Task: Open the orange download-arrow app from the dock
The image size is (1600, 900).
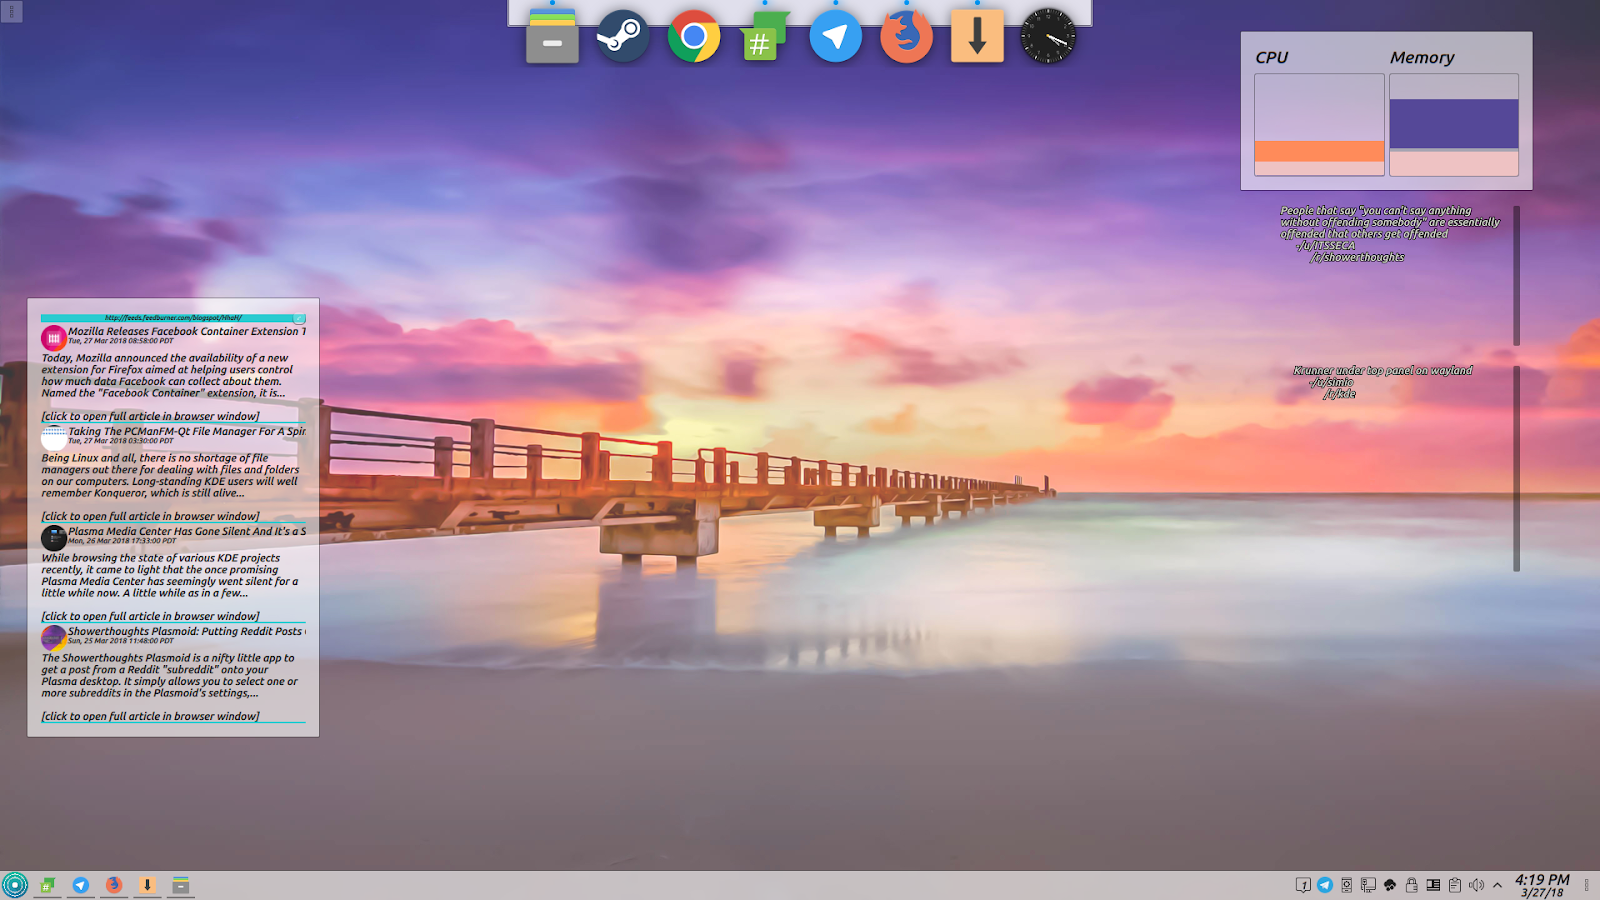Action: 977,35
